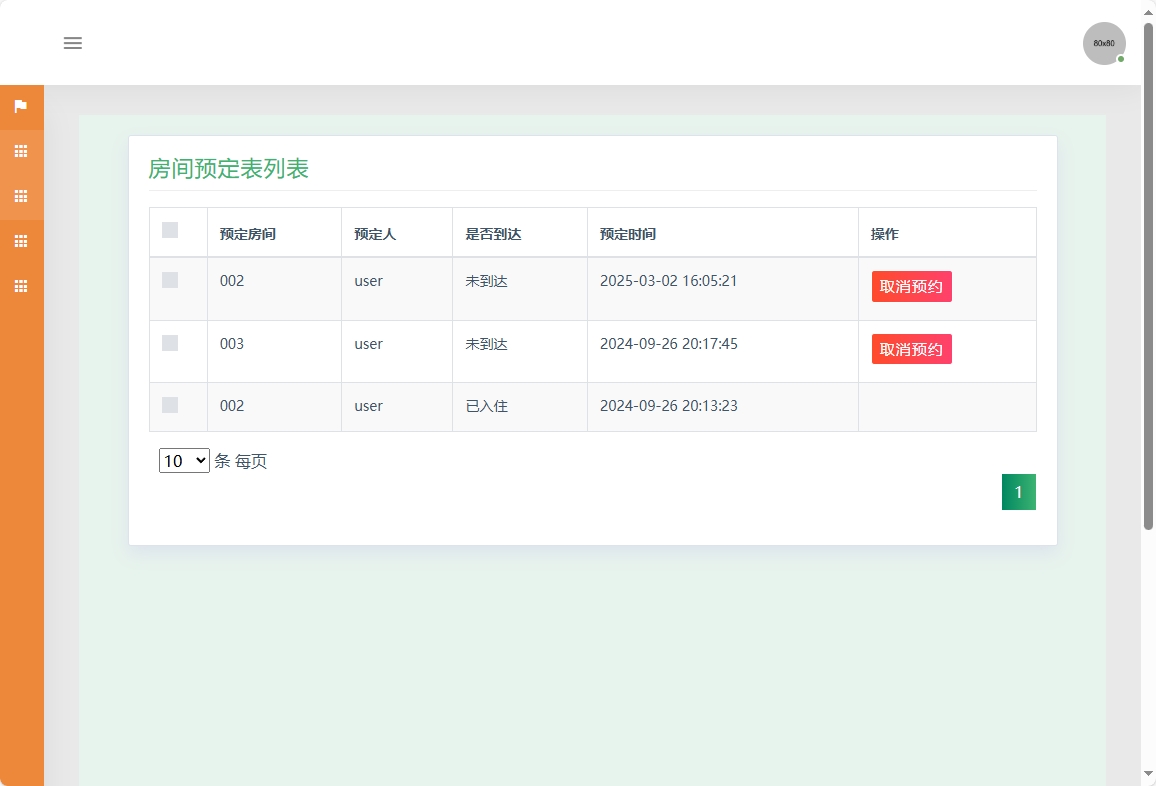The width and height of the screenshot is (1156, 786).
Task: Check the 已入住 room 002 row
Action: click(x=169, y=405)
